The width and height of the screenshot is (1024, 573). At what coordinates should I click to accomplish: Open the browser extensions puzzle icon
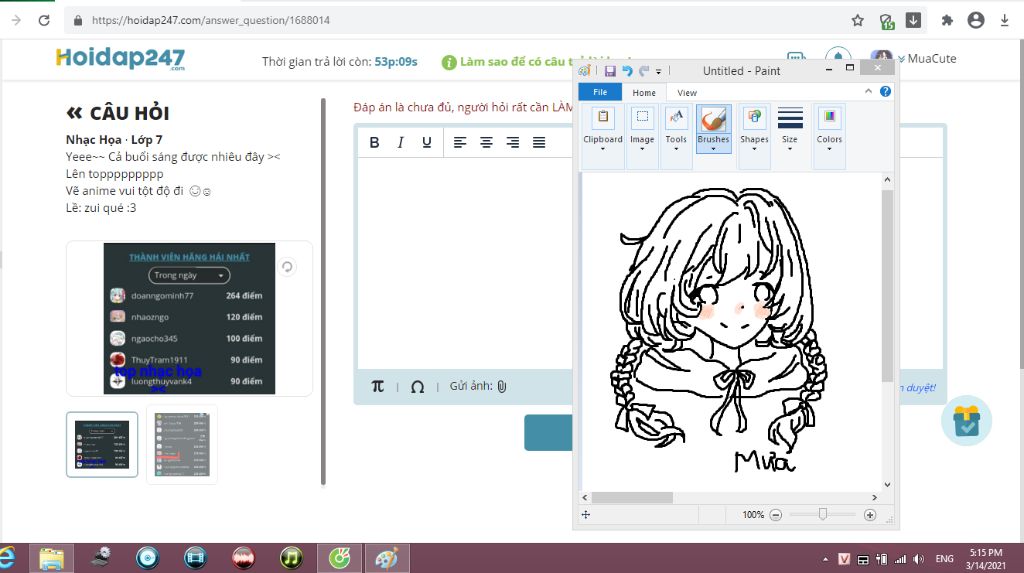click(947, 20)
